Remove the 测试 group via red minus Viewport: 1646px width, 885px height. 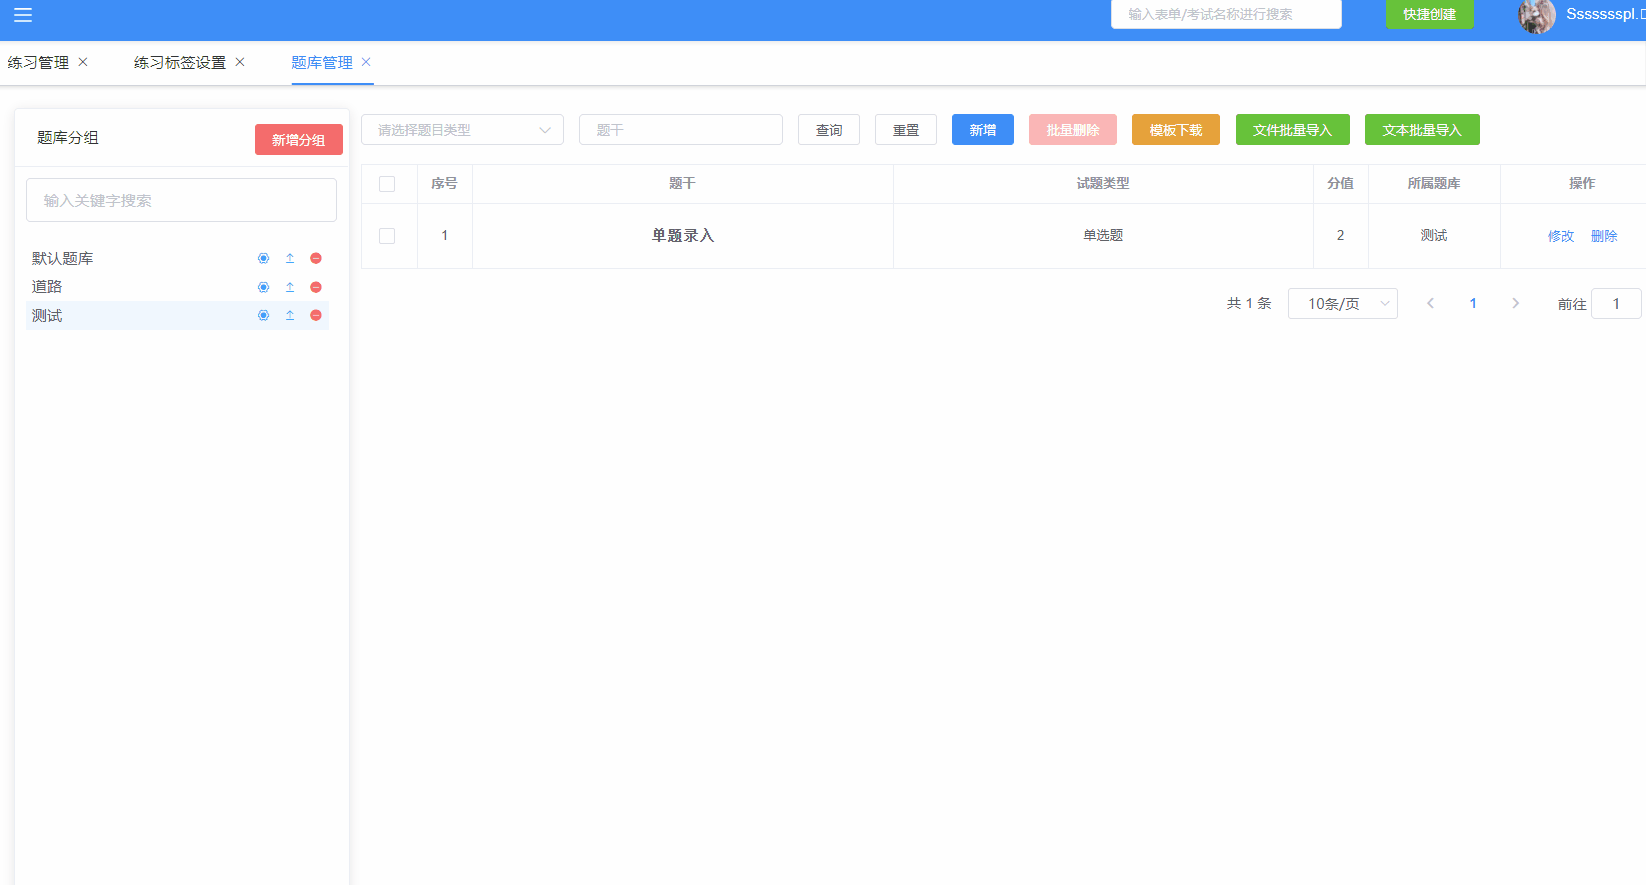point(316,315)
